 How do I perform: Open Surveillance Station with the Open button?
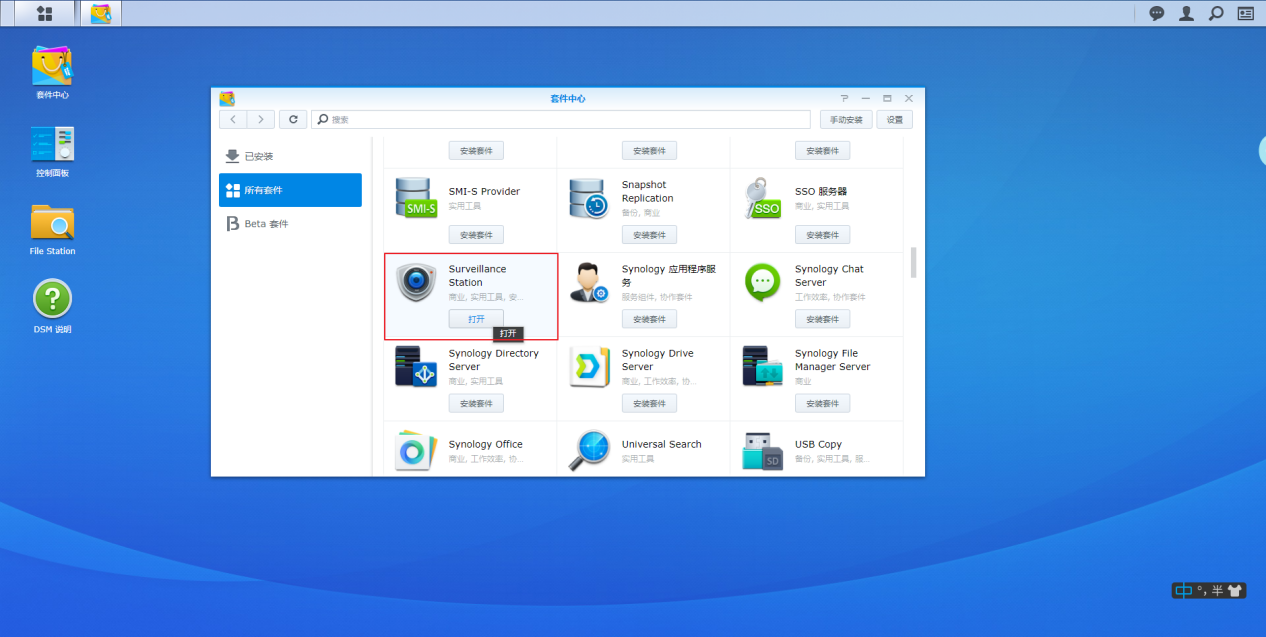click(x=476, y=319)
